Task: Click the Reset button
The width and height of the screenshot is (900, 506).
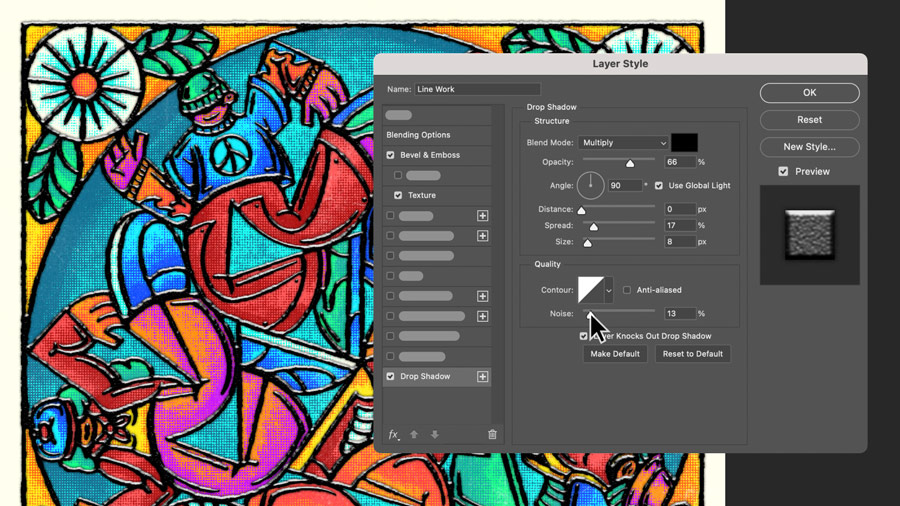Action: coord(809,119)
